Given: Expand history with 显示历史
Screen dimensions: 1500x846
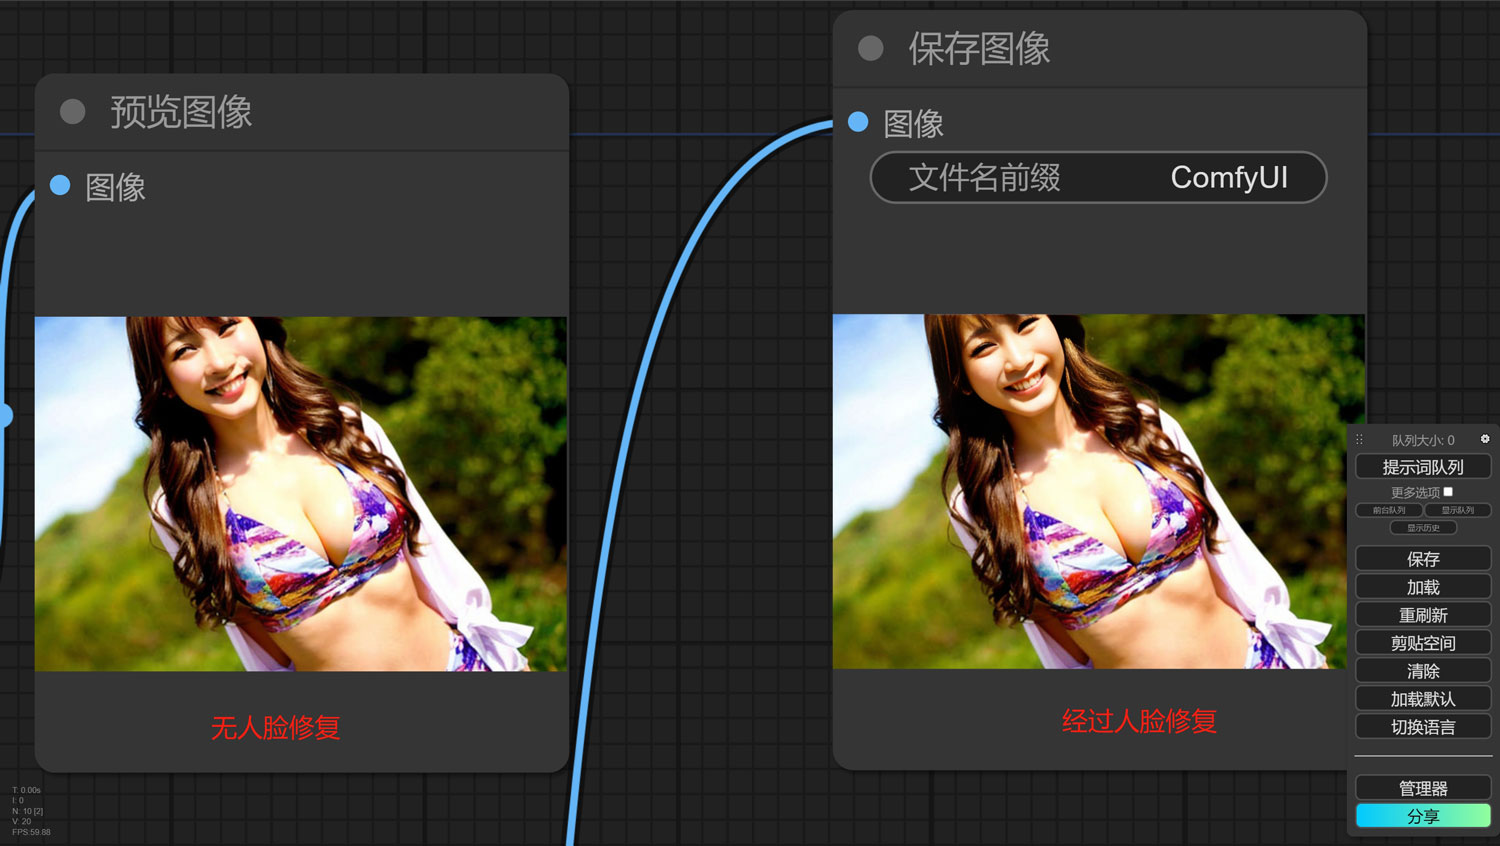Looking at the screenshot, I should tap(1423, 528).
